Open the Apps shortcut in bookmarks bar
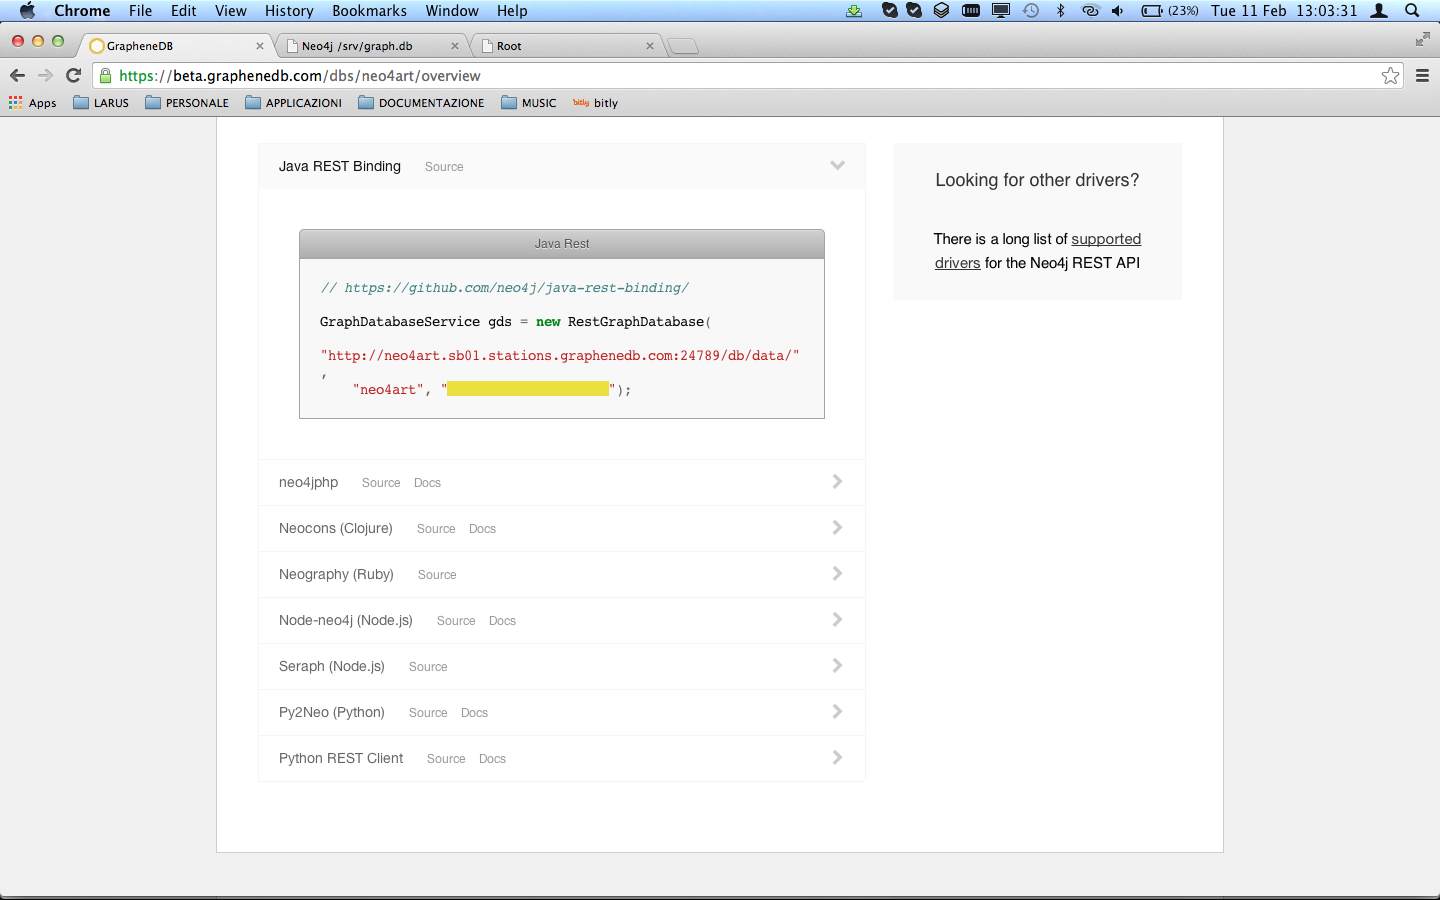Viewport: 1440px width, 900px height. pos(33,103)
